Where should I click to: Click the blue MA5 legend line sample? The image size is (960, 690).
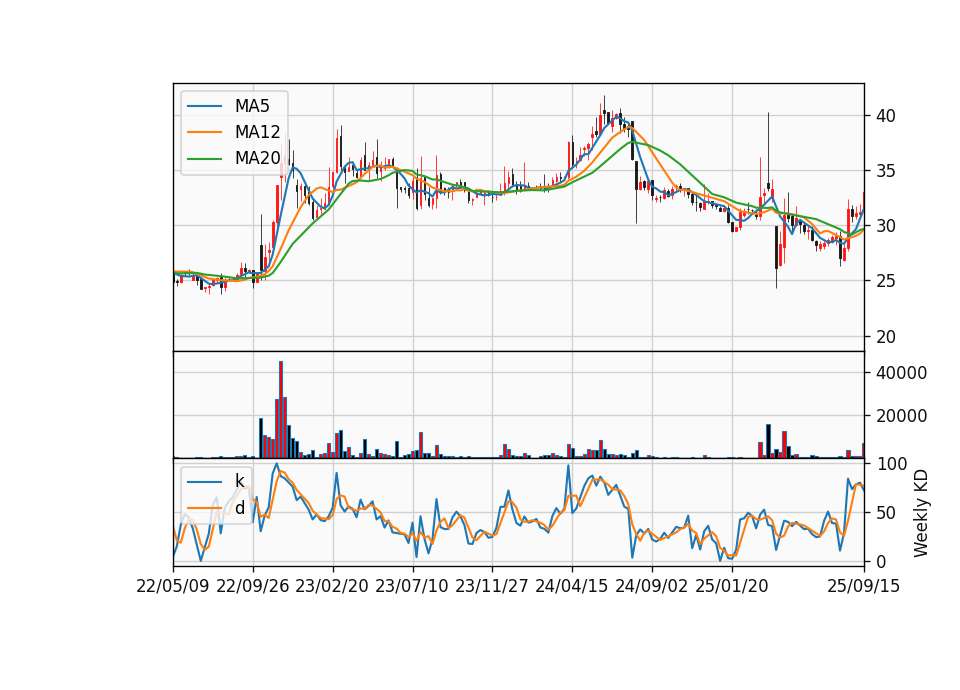tap(204, 107)
